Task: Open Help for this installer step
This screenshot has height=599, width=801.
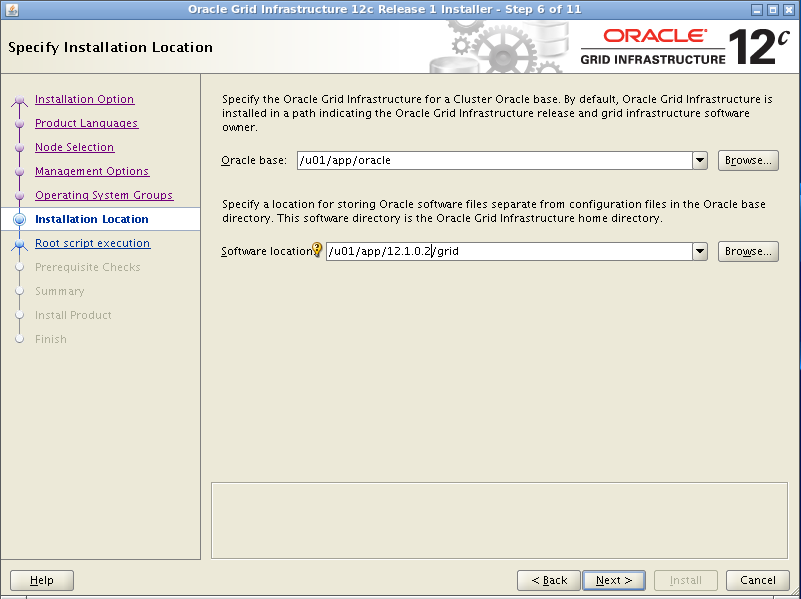Action: pyautogui.click(x=41, y=580)
